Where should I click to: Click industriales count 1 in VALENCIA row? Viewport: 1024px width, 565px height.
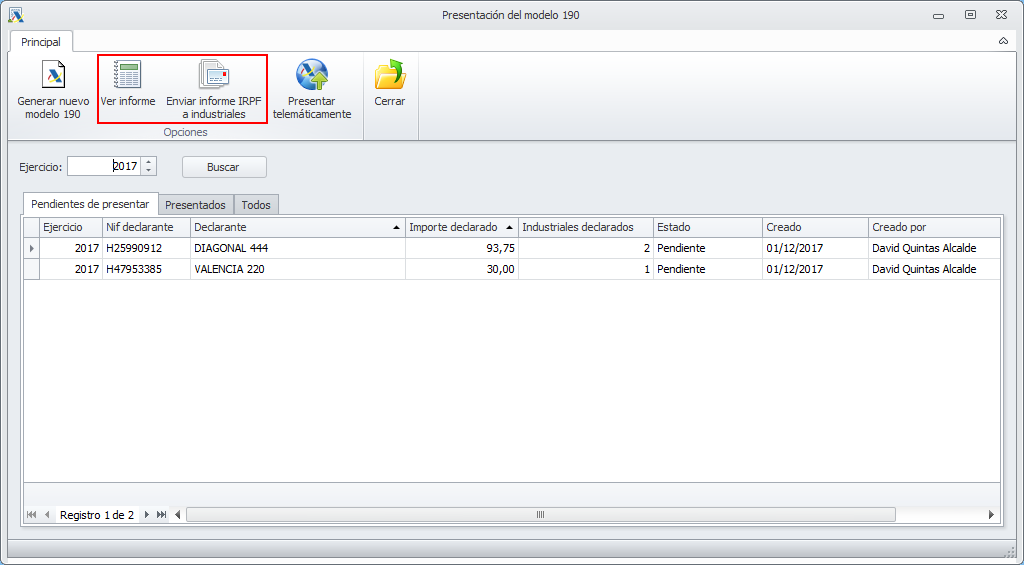(x=586, y=269)
